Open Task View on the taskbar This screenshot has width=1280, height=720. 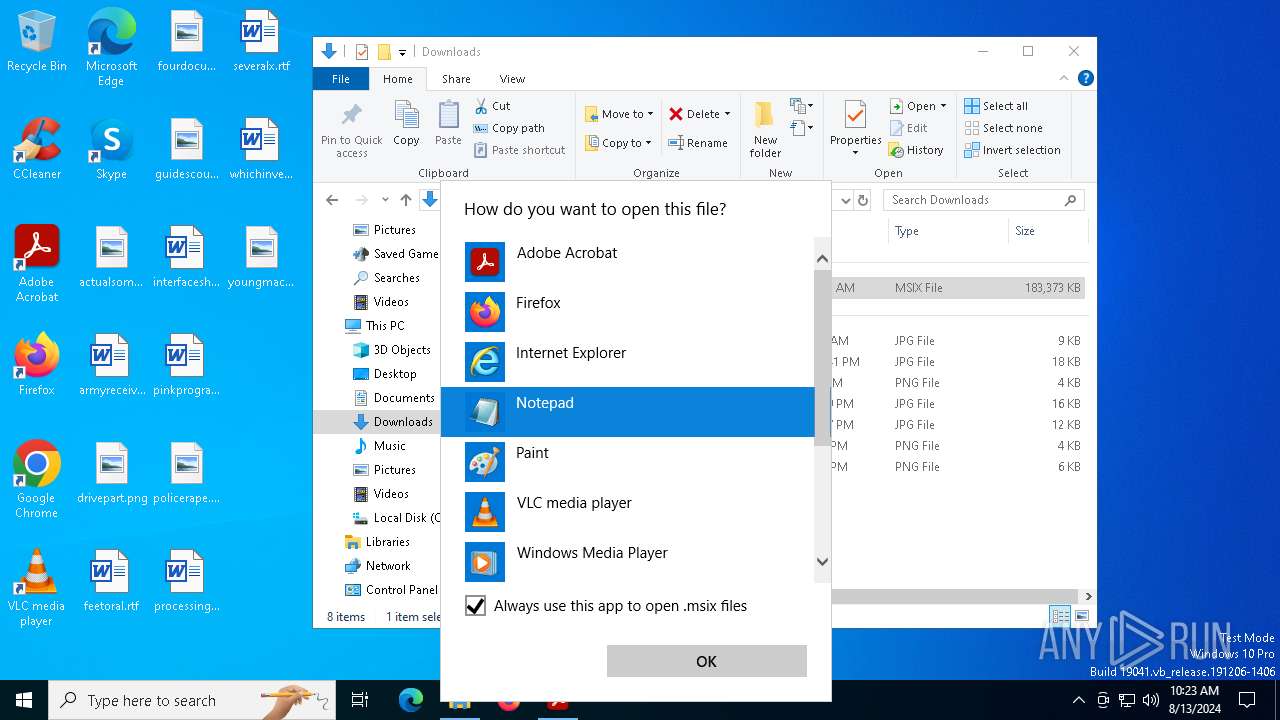coord(360,700)
